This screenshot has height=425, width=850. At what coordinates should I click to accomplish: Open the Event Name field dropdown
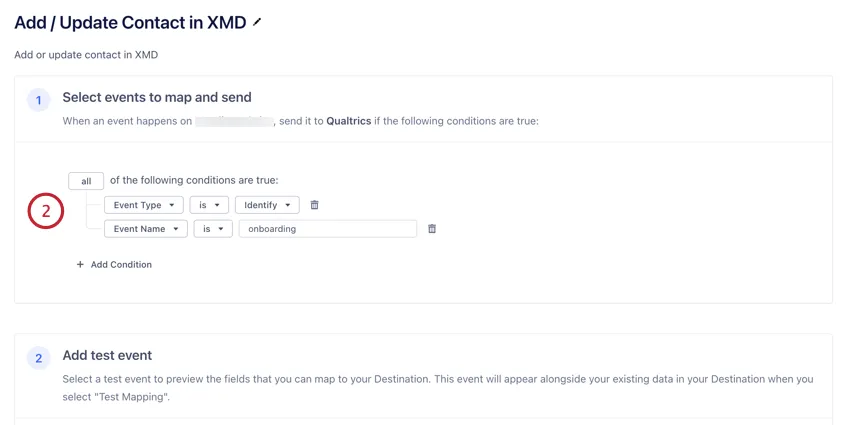(x=146, y=229)
